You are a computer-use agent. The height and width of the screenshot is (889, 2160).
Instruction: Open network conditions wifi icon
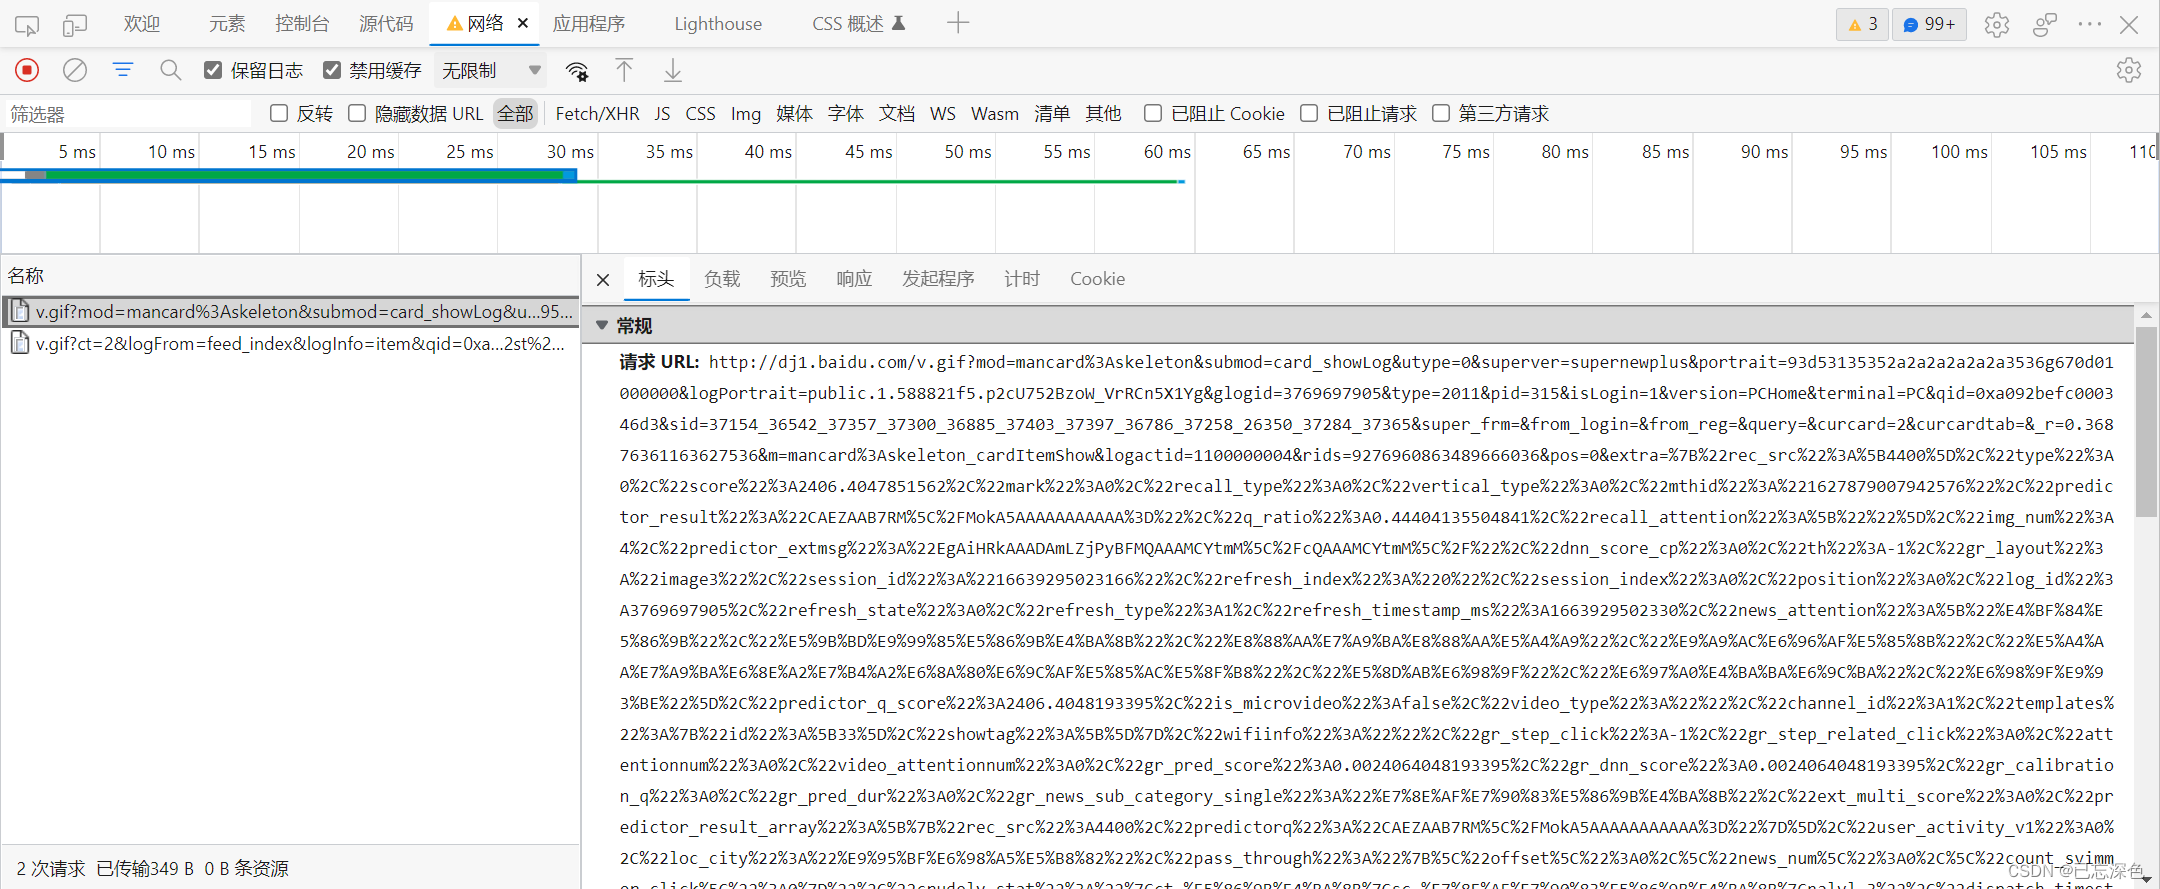click(x=577, y=70)
